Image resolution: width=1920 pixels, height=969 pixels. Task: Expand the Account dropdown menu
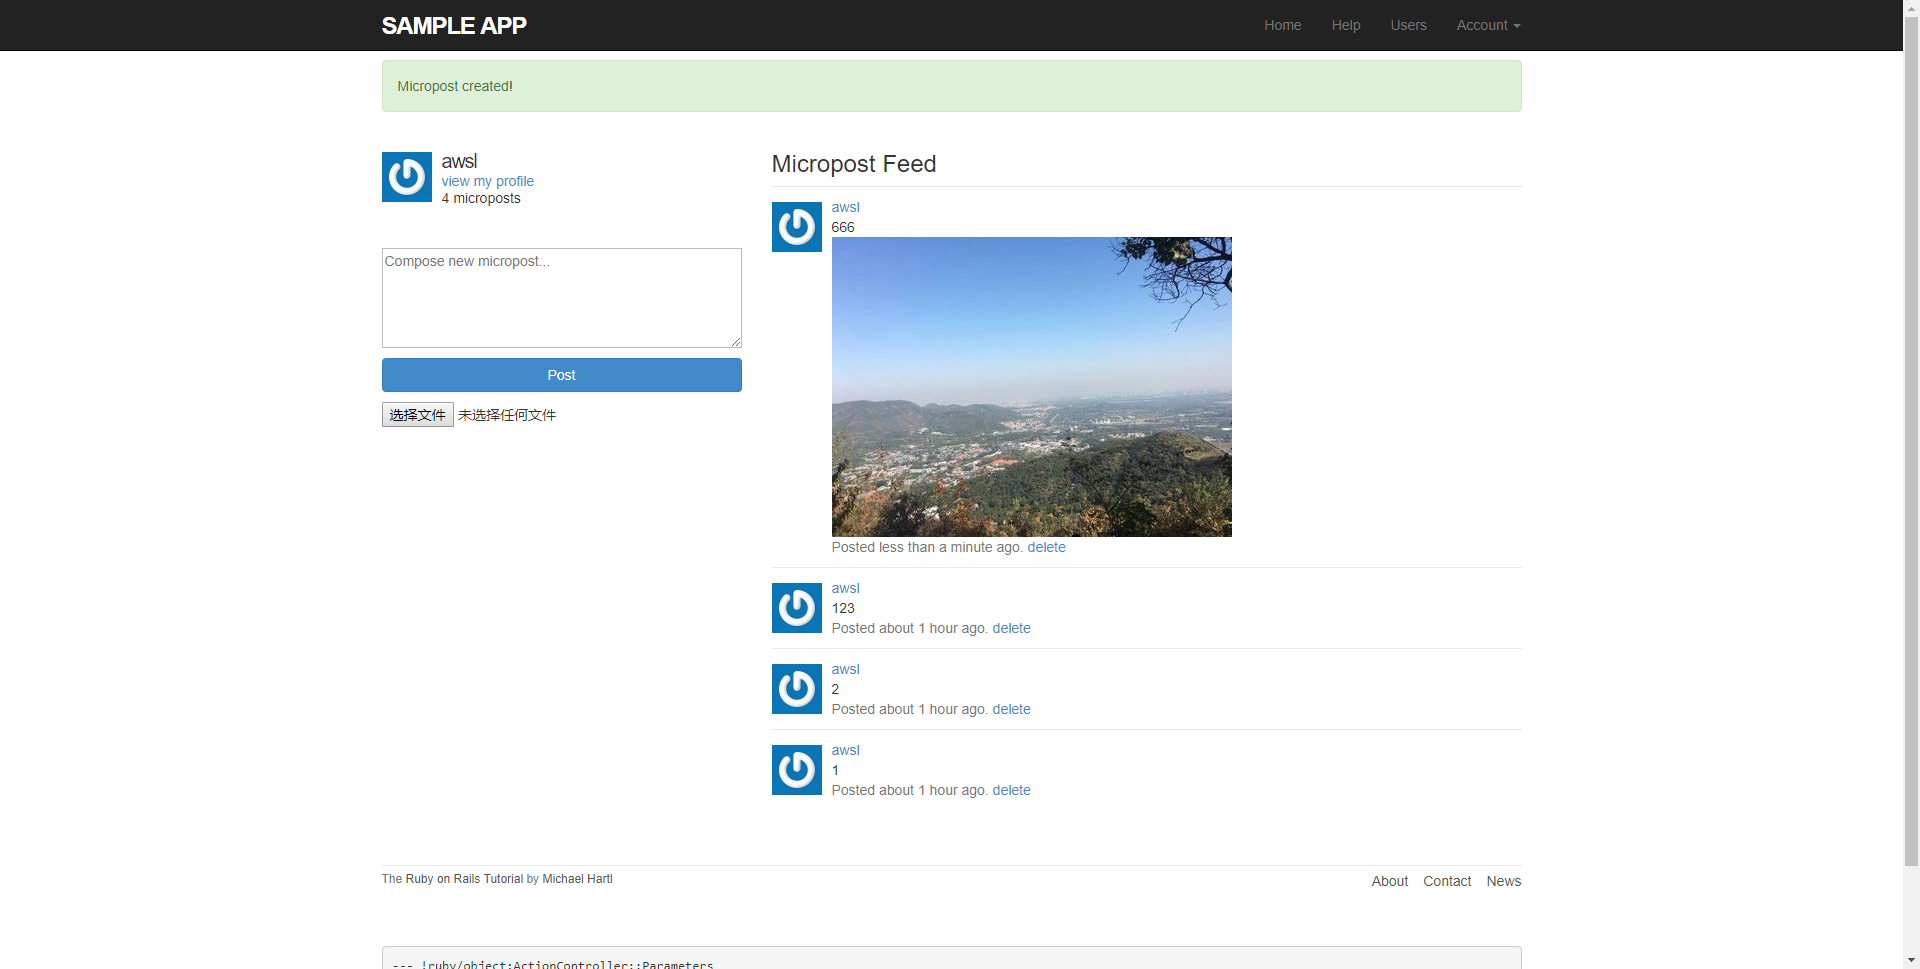pyautogui.click(x=1488, y=25)
